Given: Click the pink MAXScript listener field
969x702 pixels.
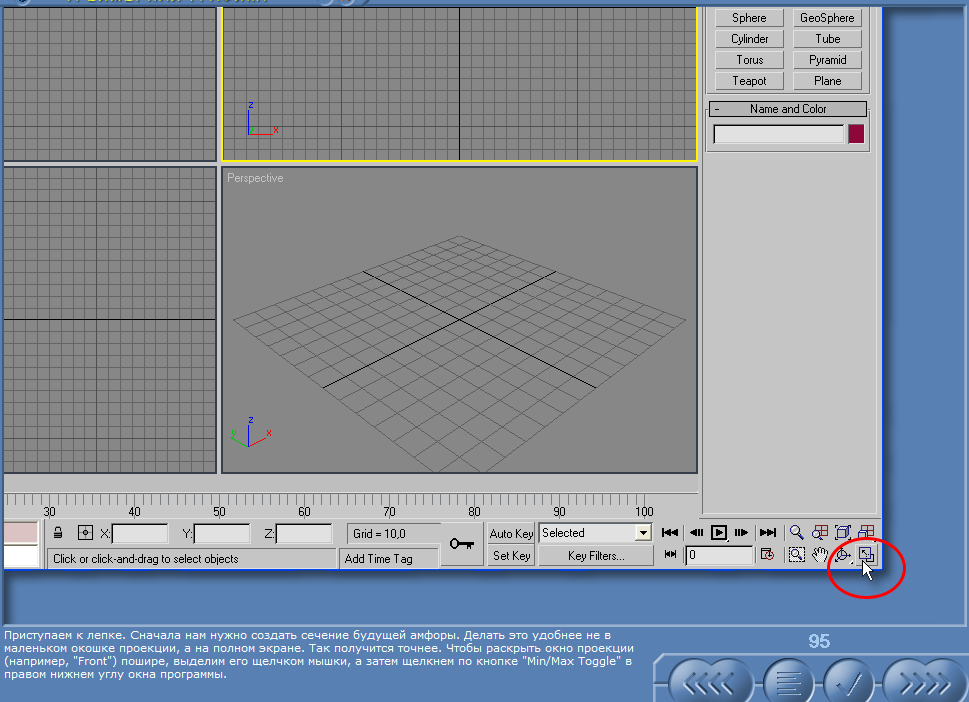Looking at the screenshot, I should click(20, 533).
